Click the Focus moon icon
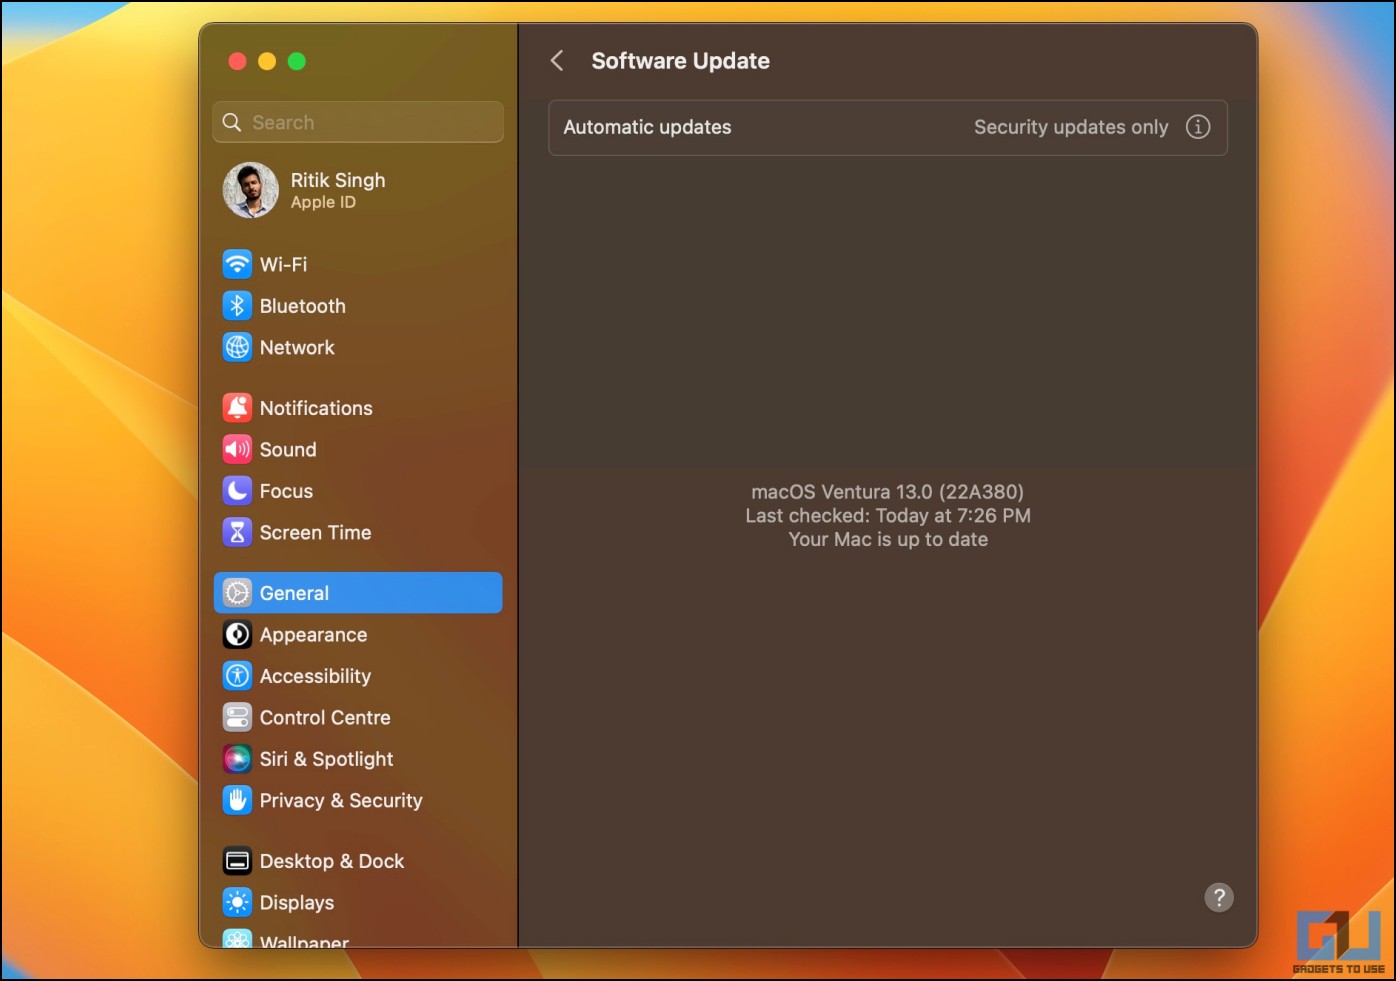The width and height of the screenshot is (1396, 981). point(237,491)
